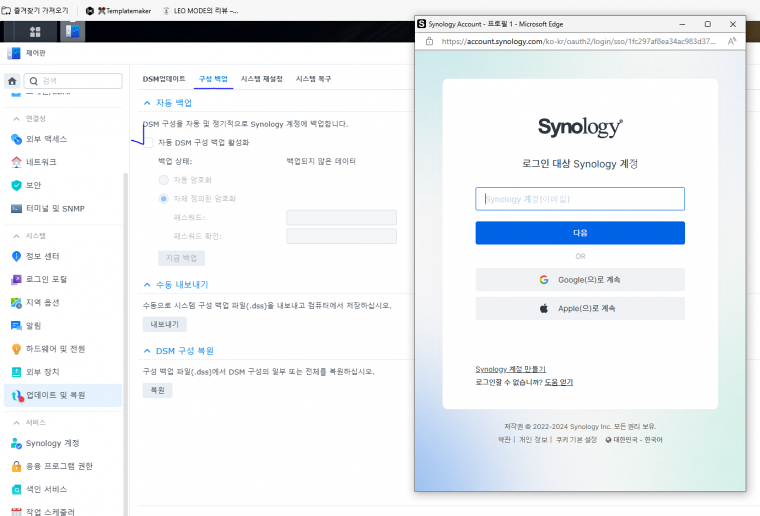The height and width of the screenshot is (516, 760).
Task: Click the blue 다음 button
Action: point(580,233)
